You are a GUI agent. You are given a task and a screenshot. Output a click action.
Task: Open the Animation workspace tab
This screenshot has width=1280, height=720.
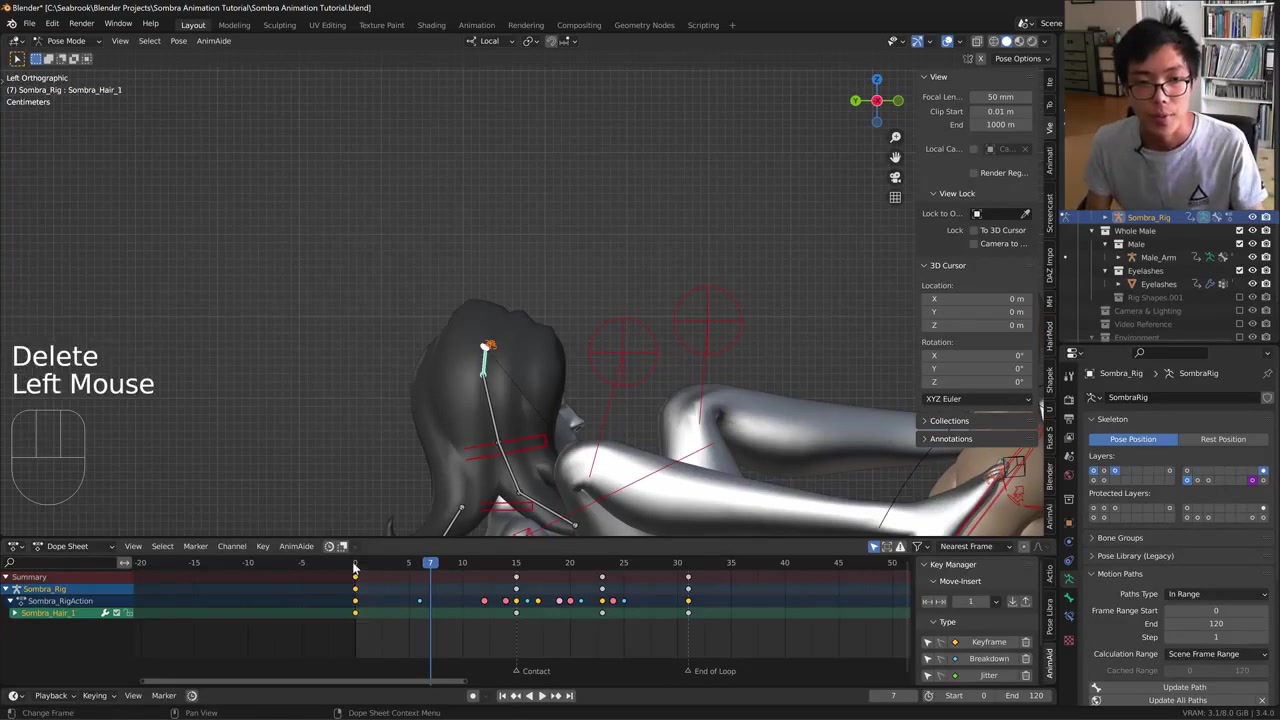(x=476, y=25)
